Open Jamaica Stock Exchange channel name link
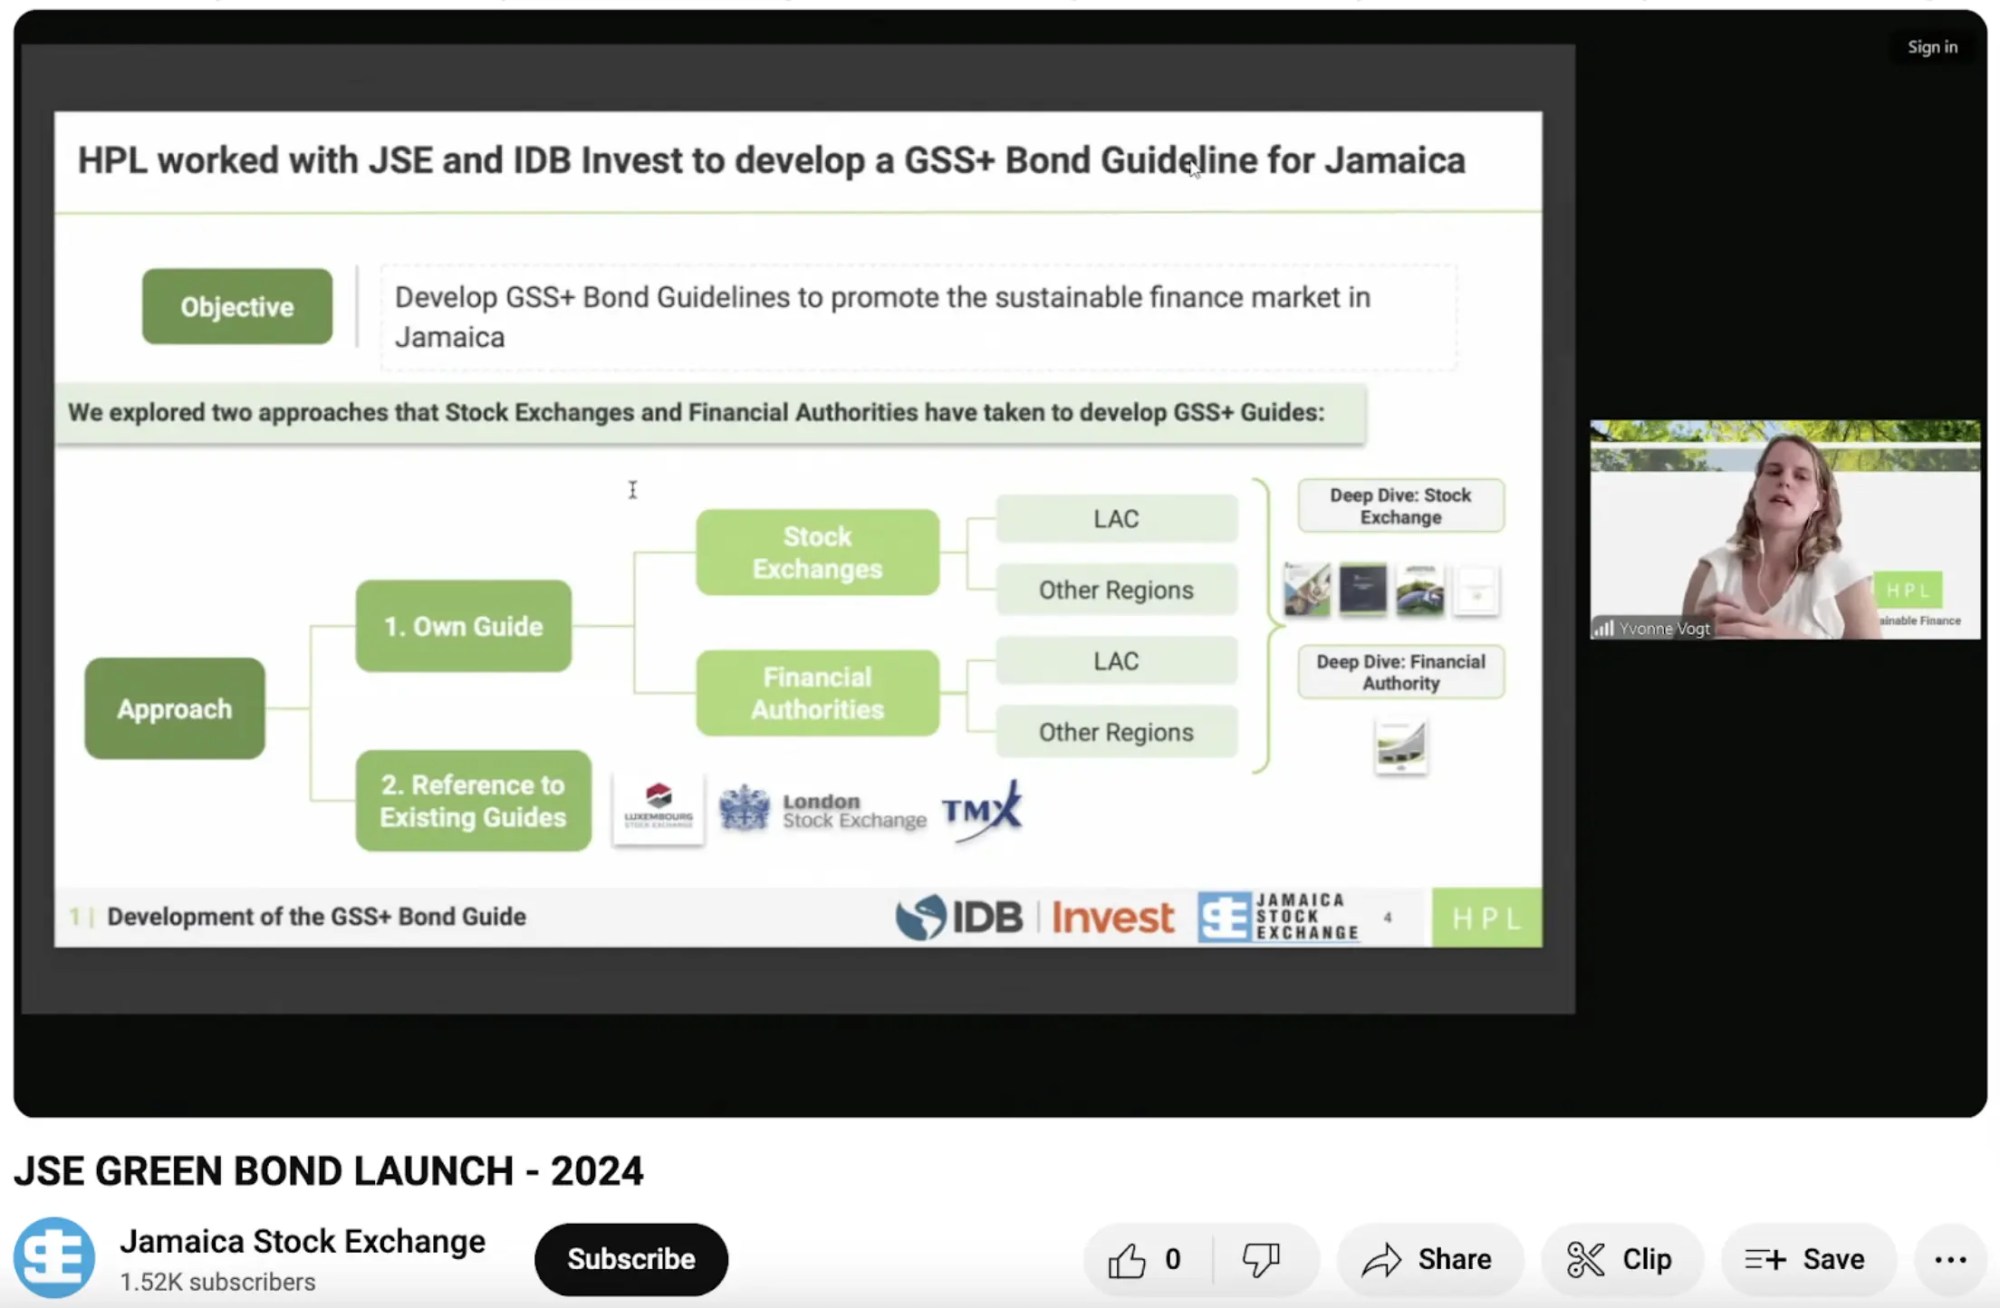This screenshot has width=2000, height=1308. [302, 1241]
